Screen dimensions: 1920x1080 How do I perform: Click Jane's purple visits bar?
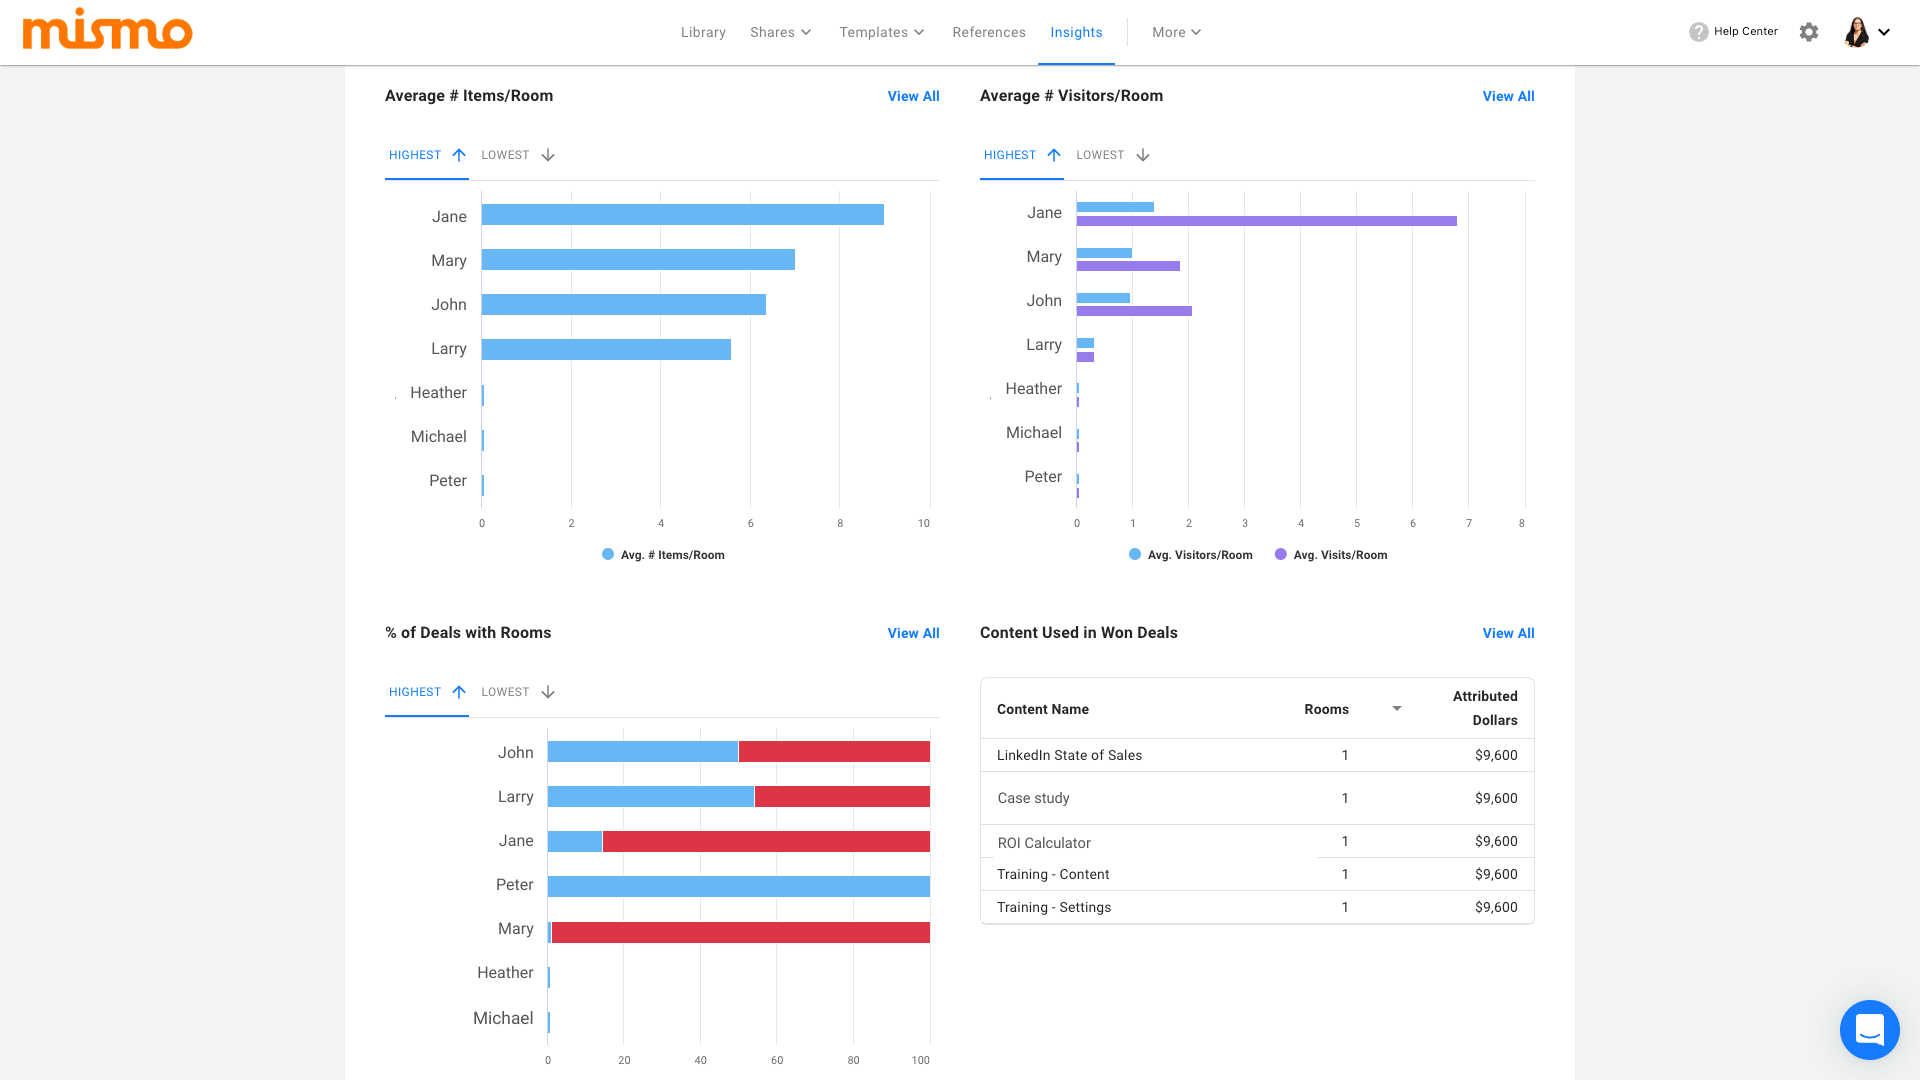[1266, 221]
